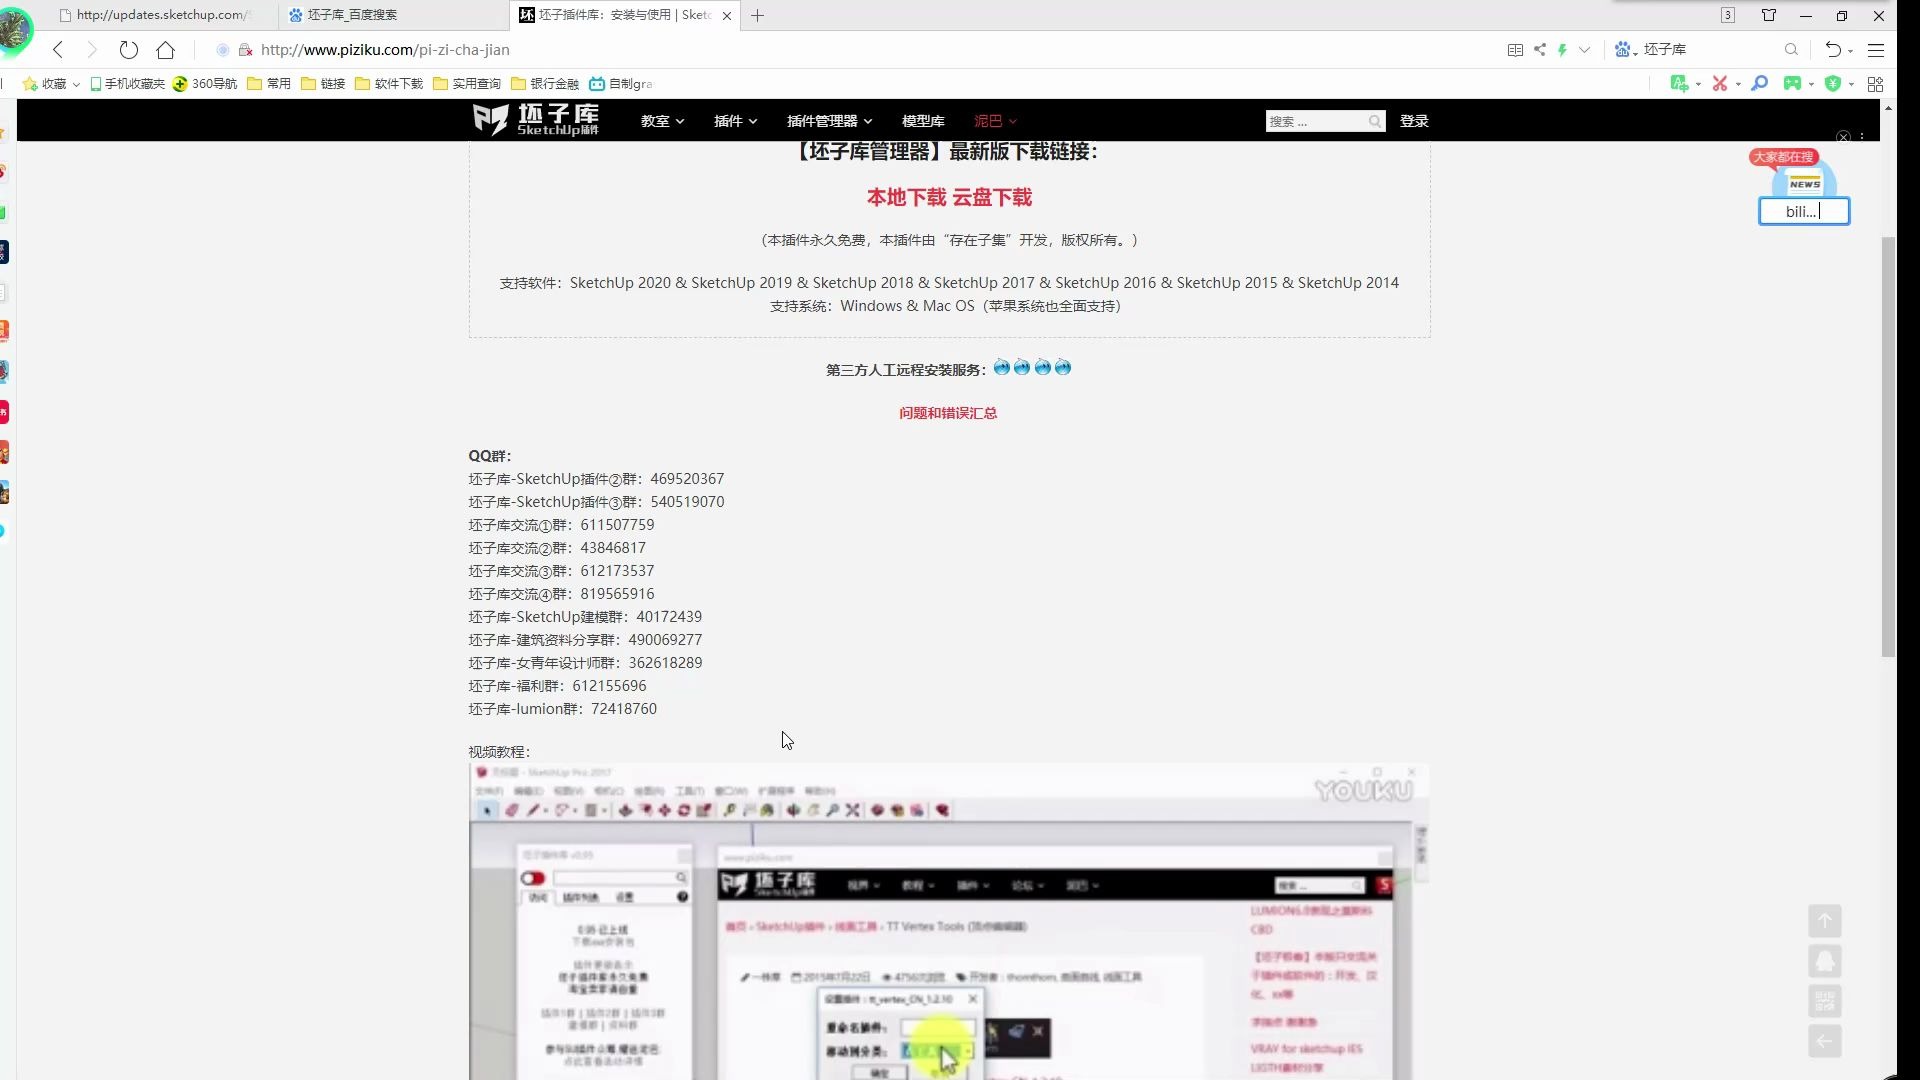The width and height of the screenshot is (1920, 1080).
Task: Click the Youku video thumbnail
Action: [949, 923]
